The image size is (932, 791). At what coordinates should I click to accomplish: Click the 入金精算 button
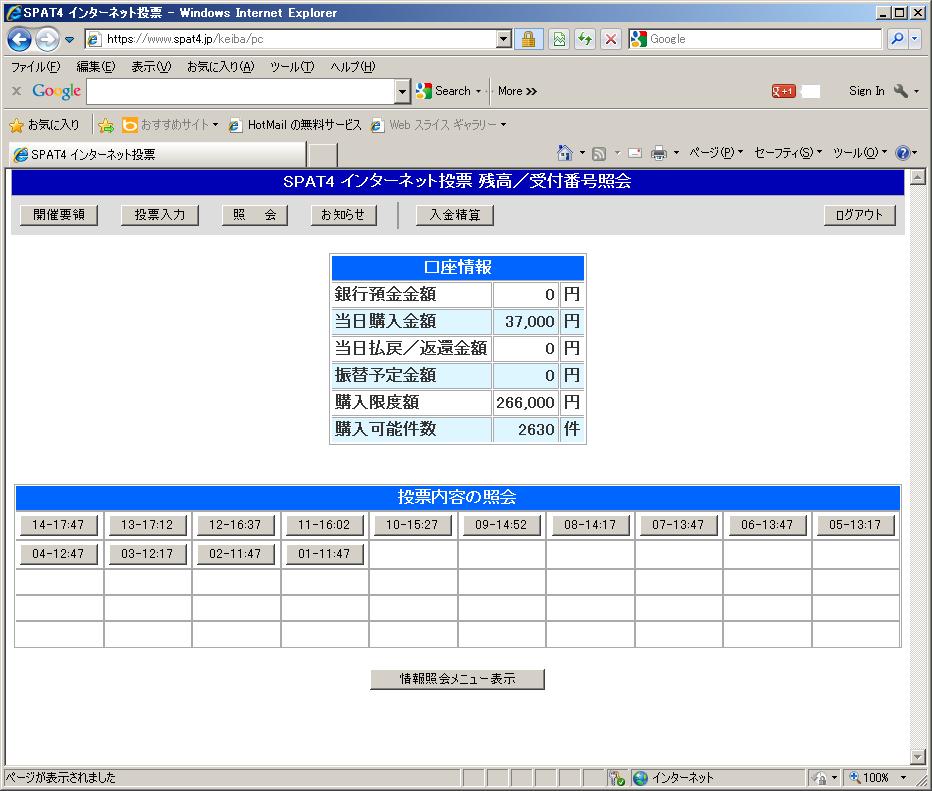click(x=455, y=215)
